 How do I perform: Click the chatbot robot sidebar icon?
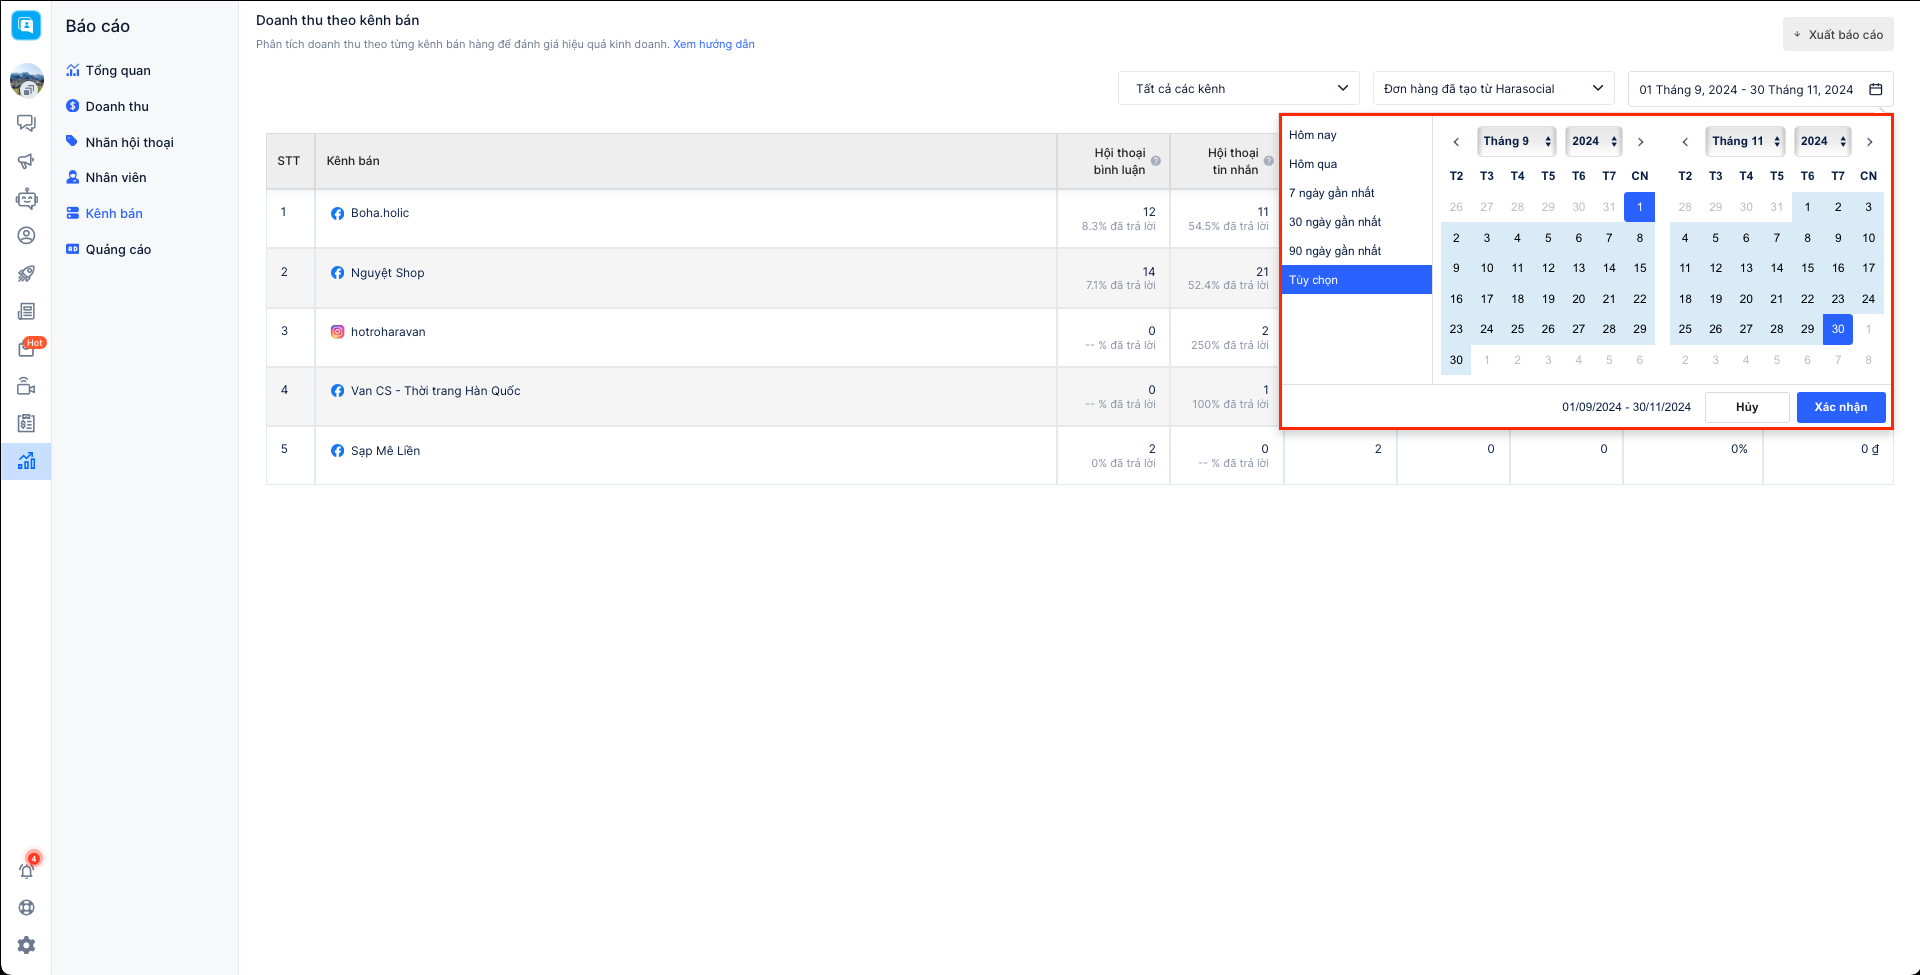pyautogui.click(x=27, y=199)
